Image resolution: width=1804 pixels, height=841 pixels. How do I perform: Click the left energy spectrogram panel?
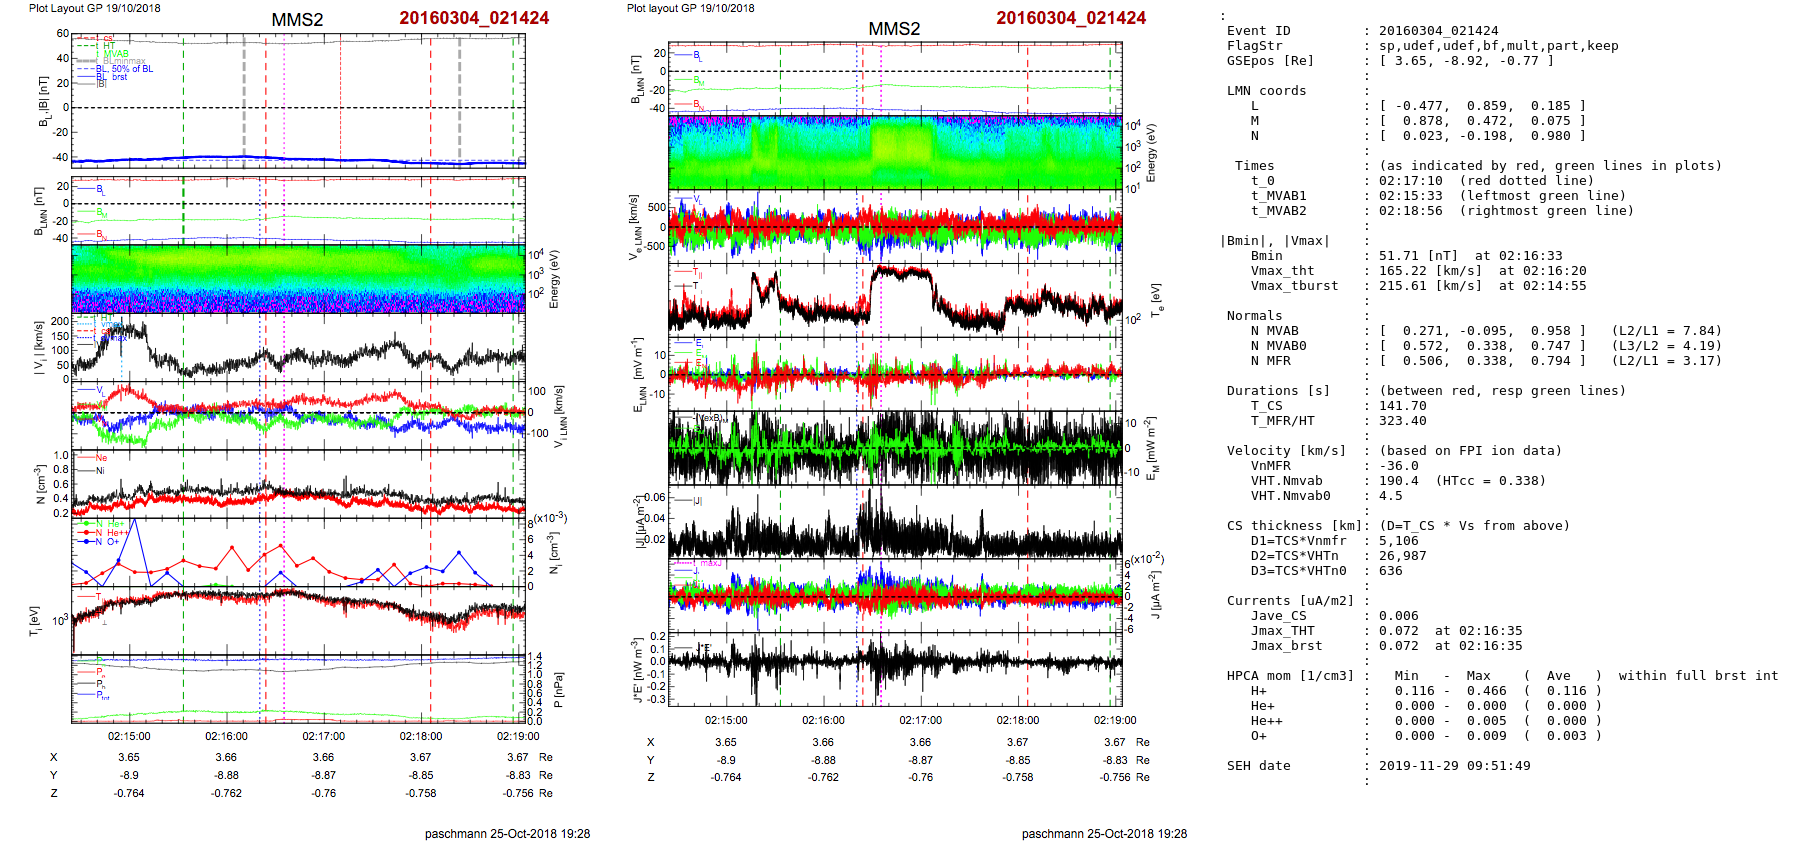point(298,278)
